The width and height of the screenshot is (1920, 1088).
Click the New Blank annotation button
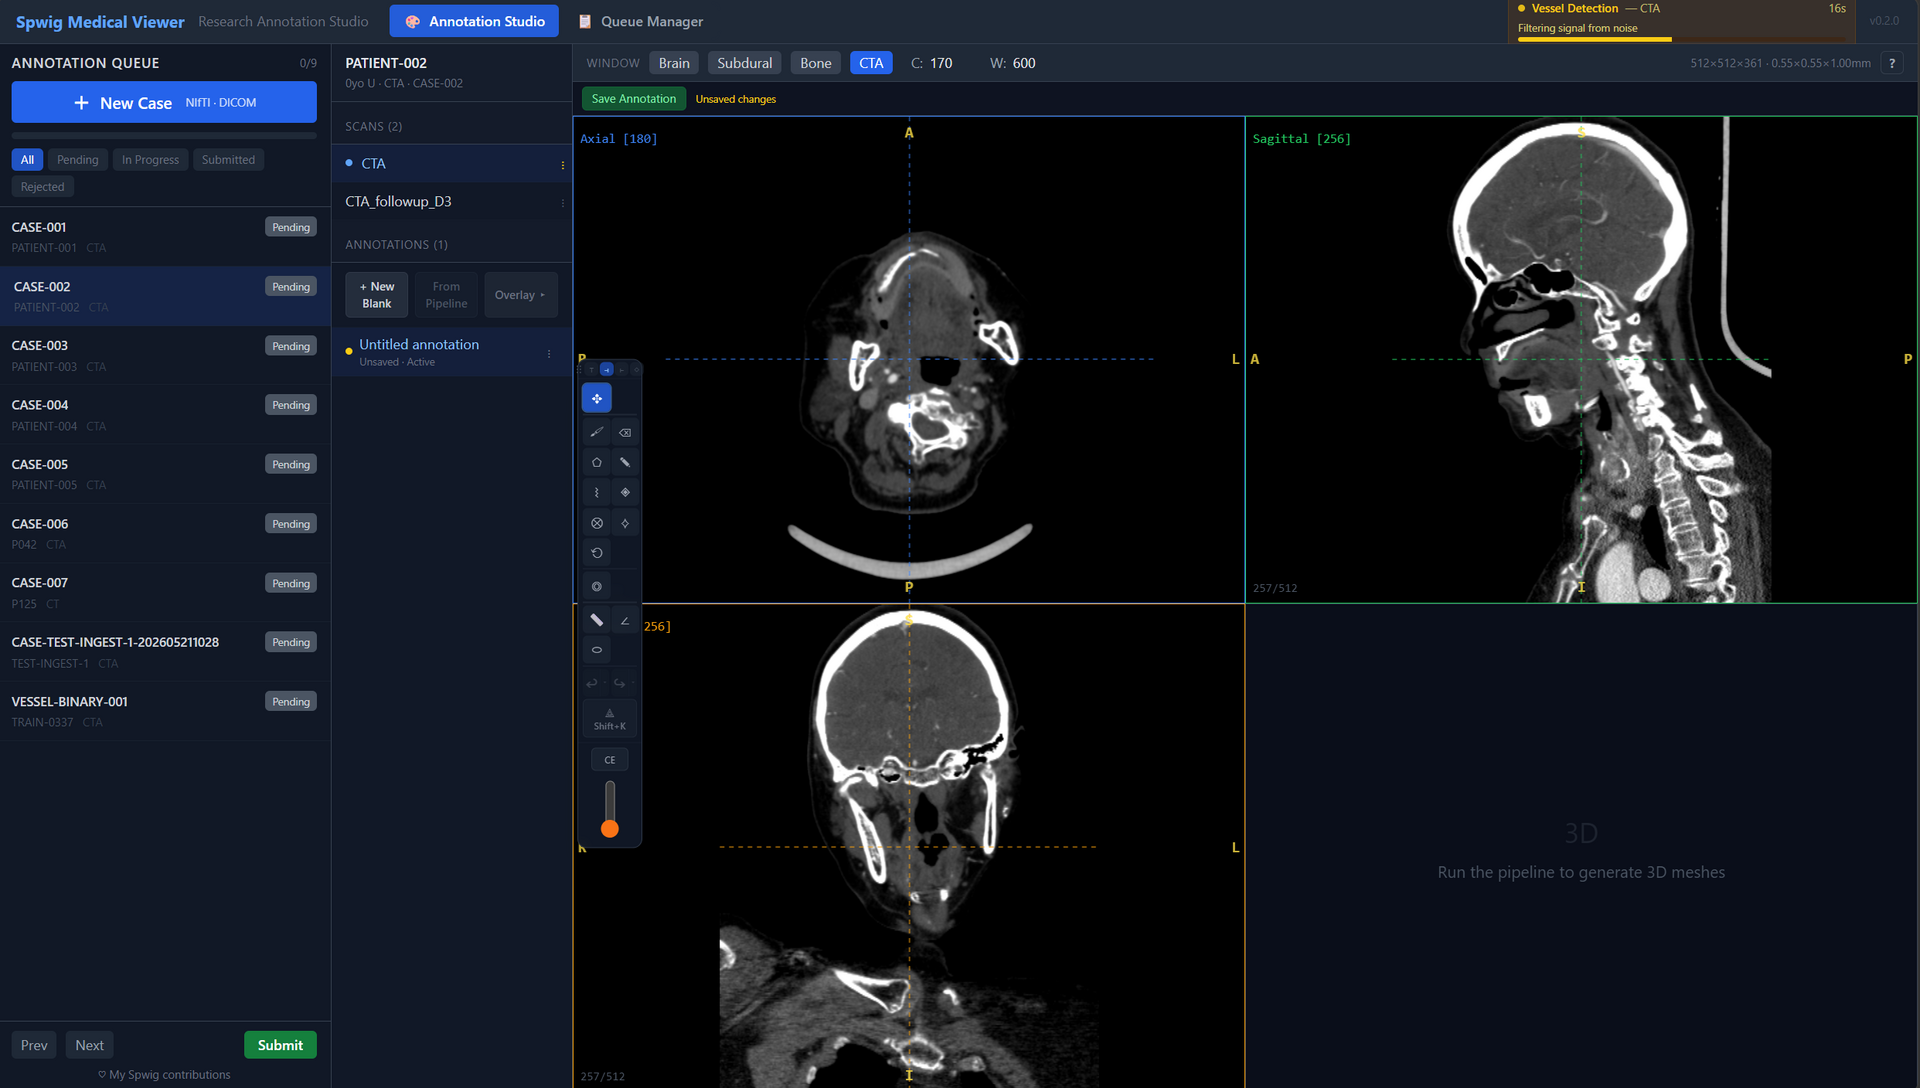pos(377,295)
